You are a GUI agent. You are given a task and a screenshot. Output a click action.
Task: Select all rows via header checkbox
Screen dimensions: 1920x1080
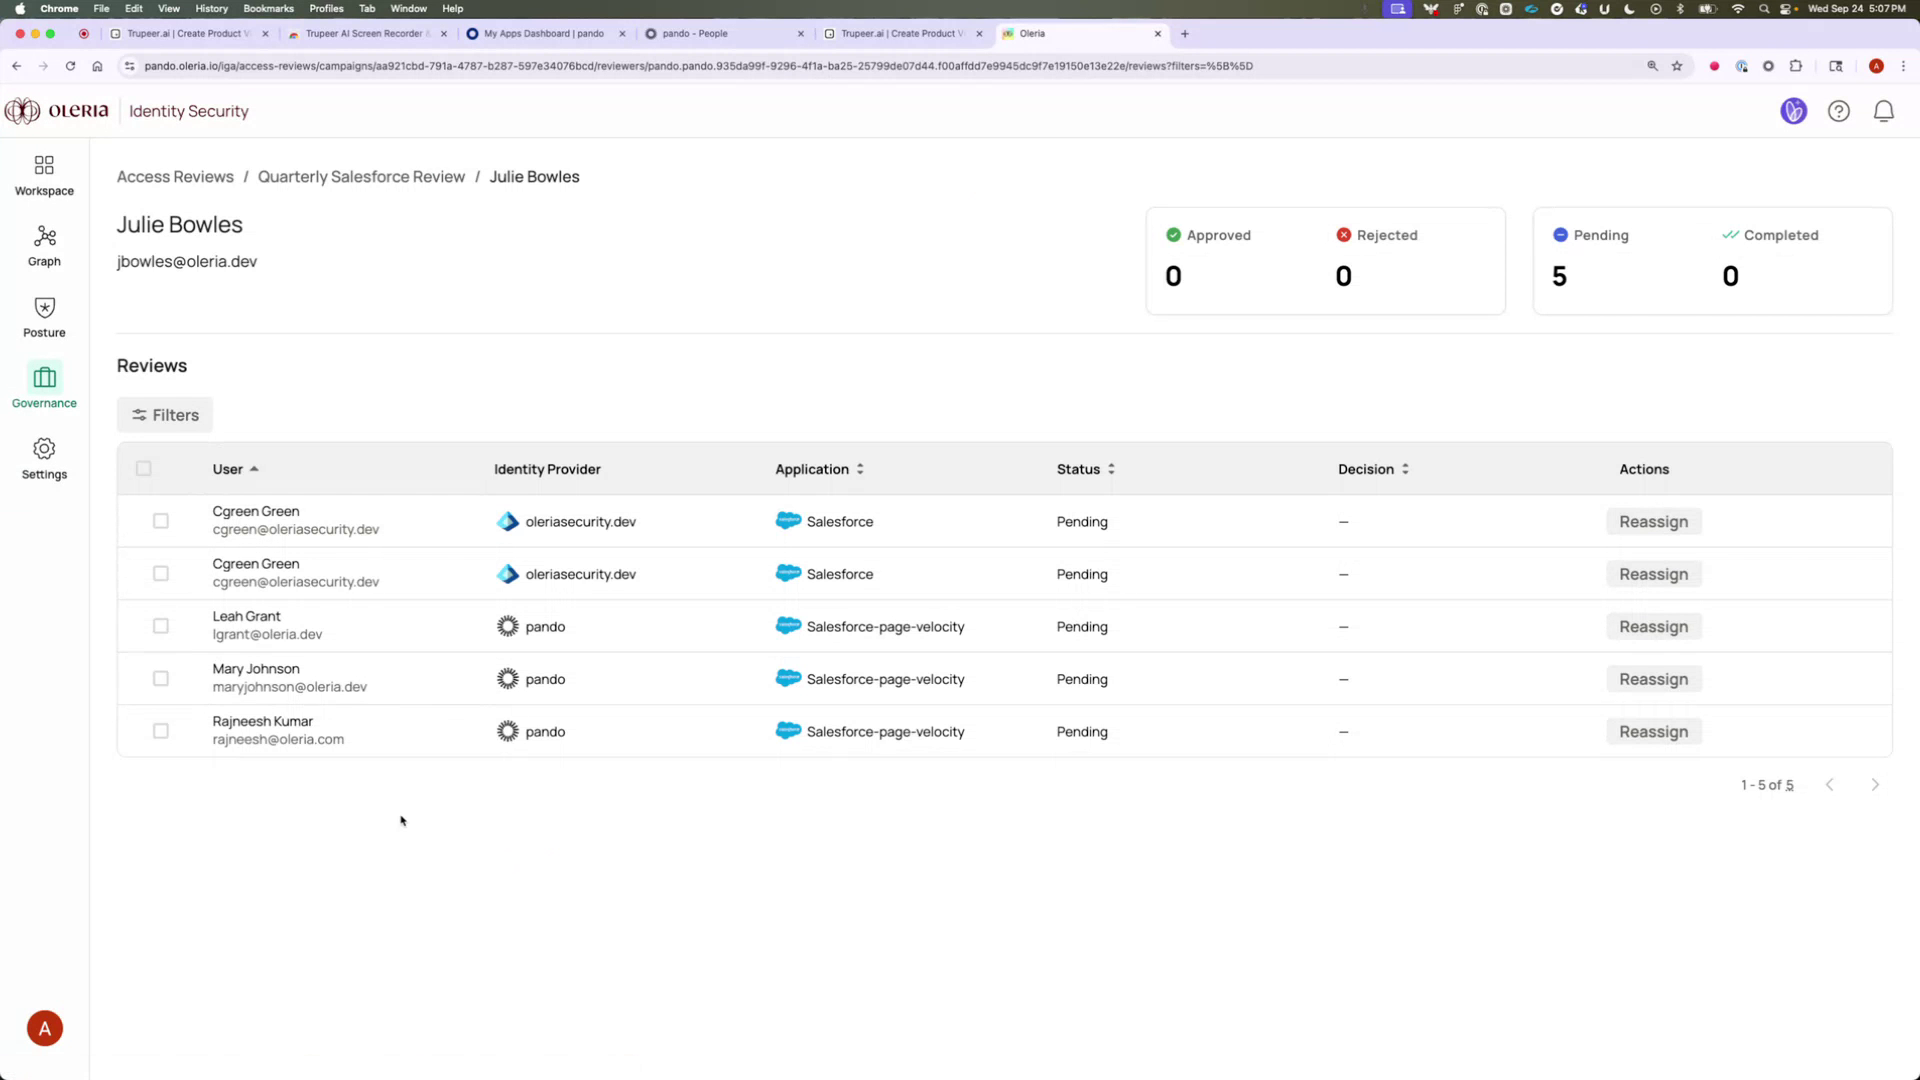click(144, 468)
